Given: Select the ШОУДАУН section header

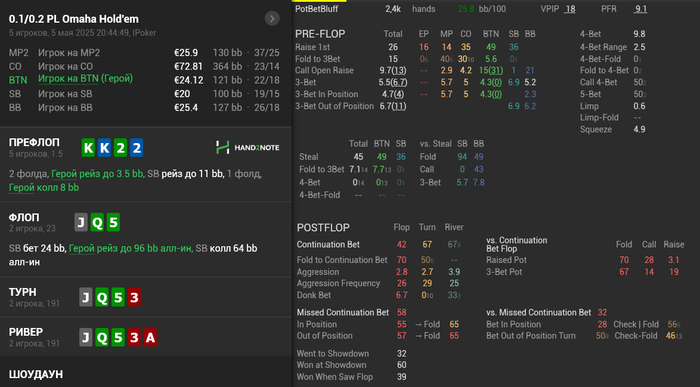Looking at the screenshot, I should click(x=36, y=374).
